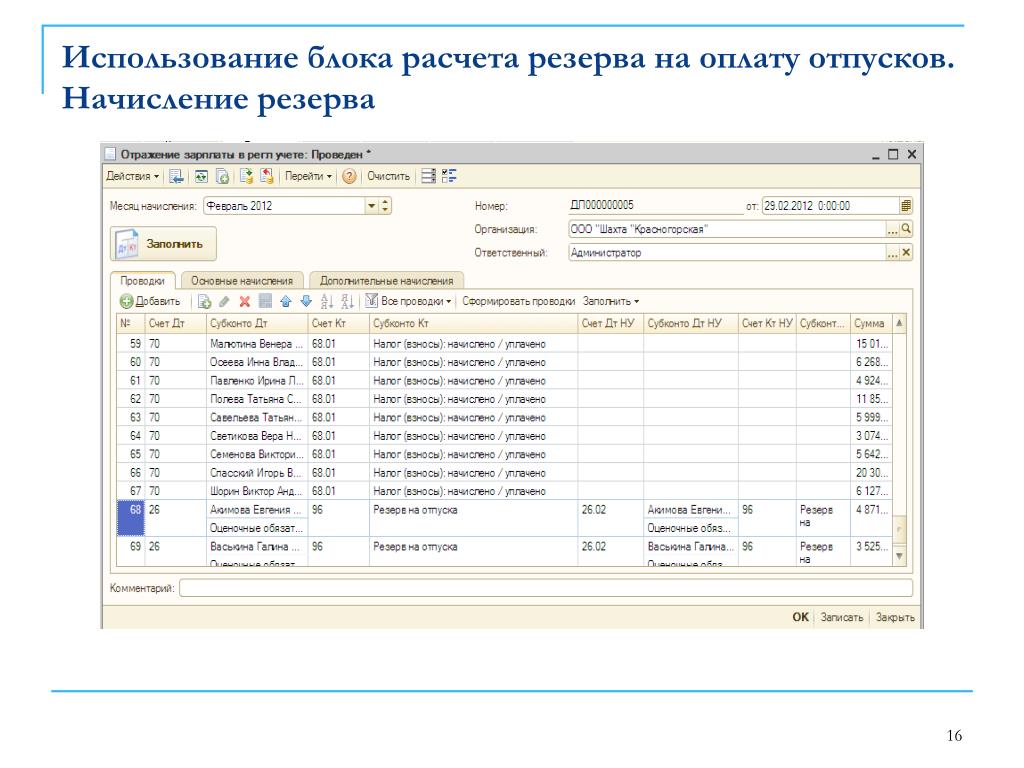Open the Заполнить dropdown in table toolbar
Screen dimensions: 1024x768
tap(611, 302)
